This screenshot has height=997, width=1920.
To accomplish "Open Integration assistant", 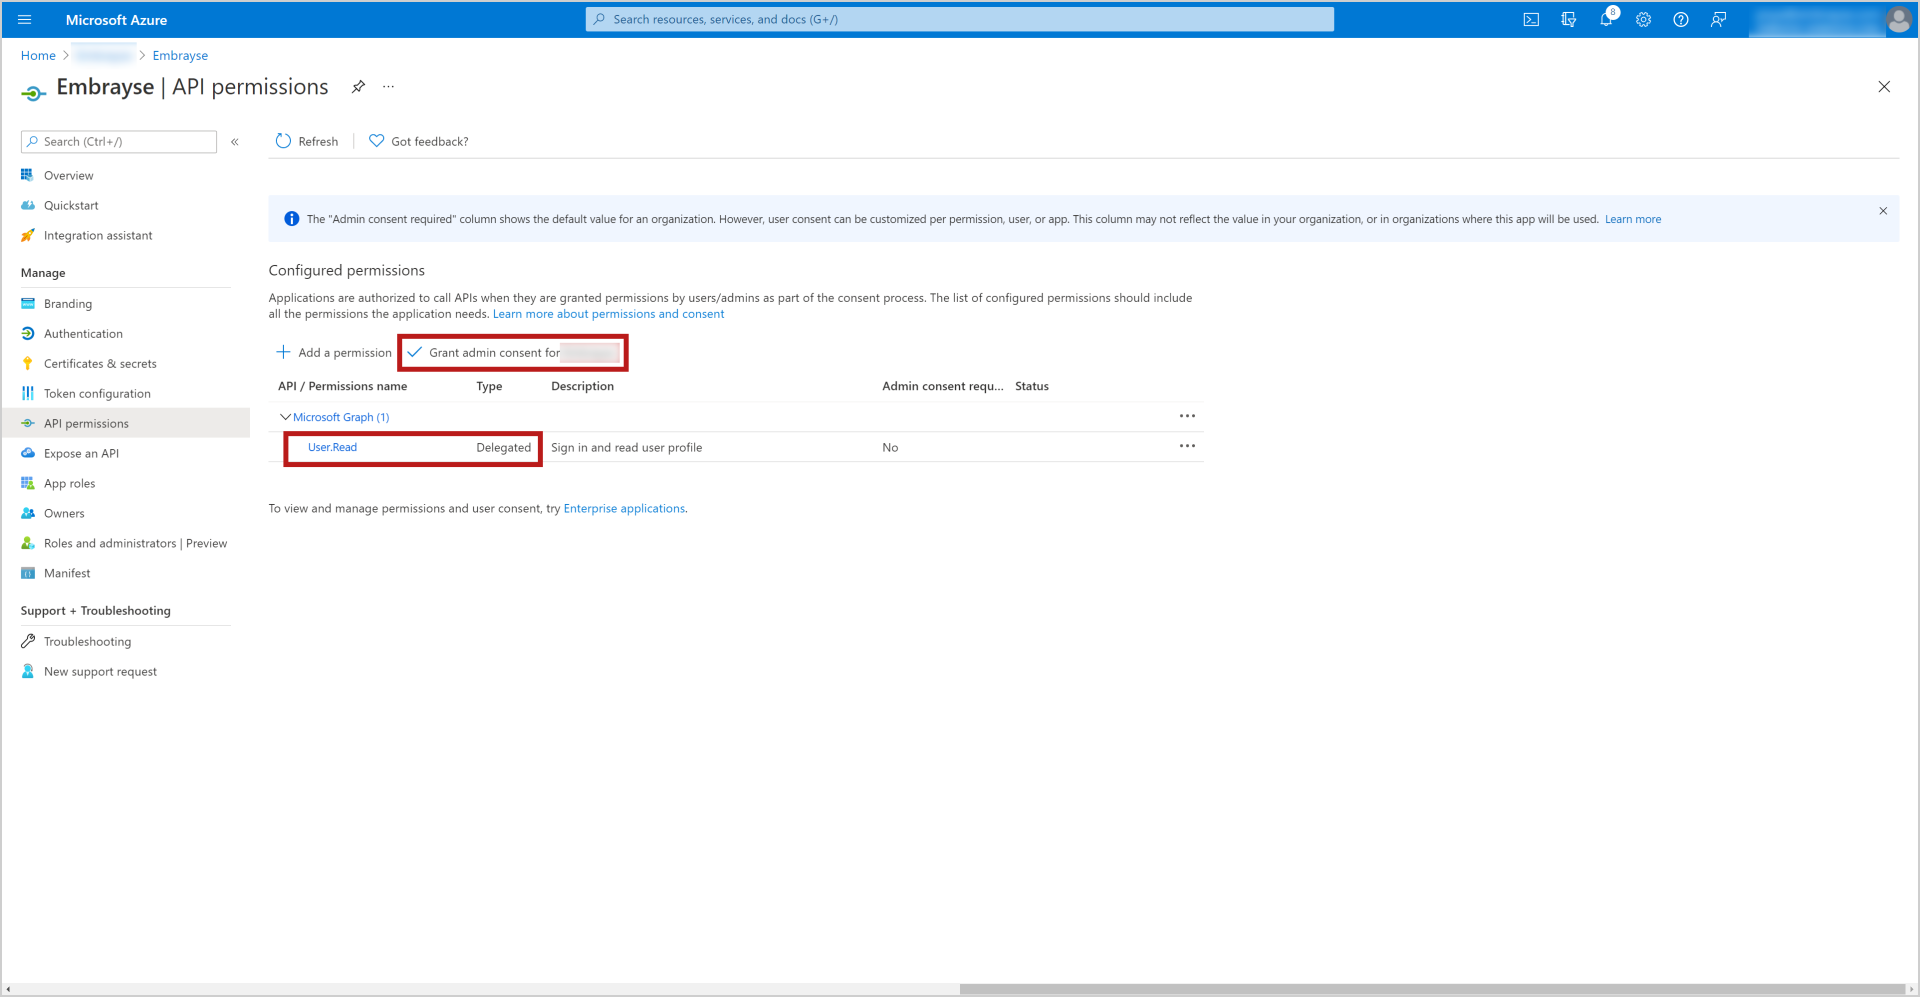I will pyautogui.click(x=98, y=235).
